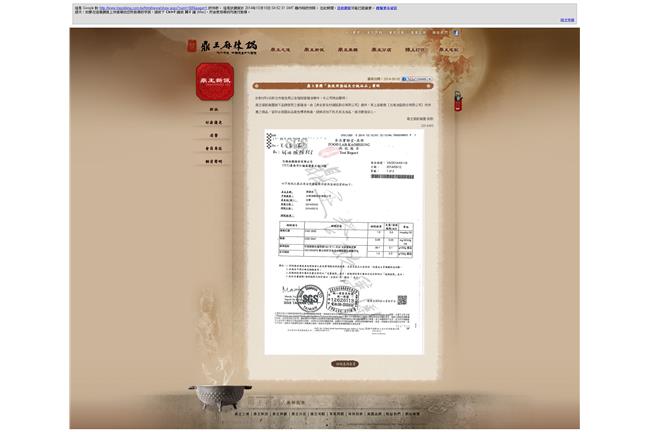Open the first footer link beside the hot pot
Viewport: 650px width, 432px height.
[x=242, y=414]
